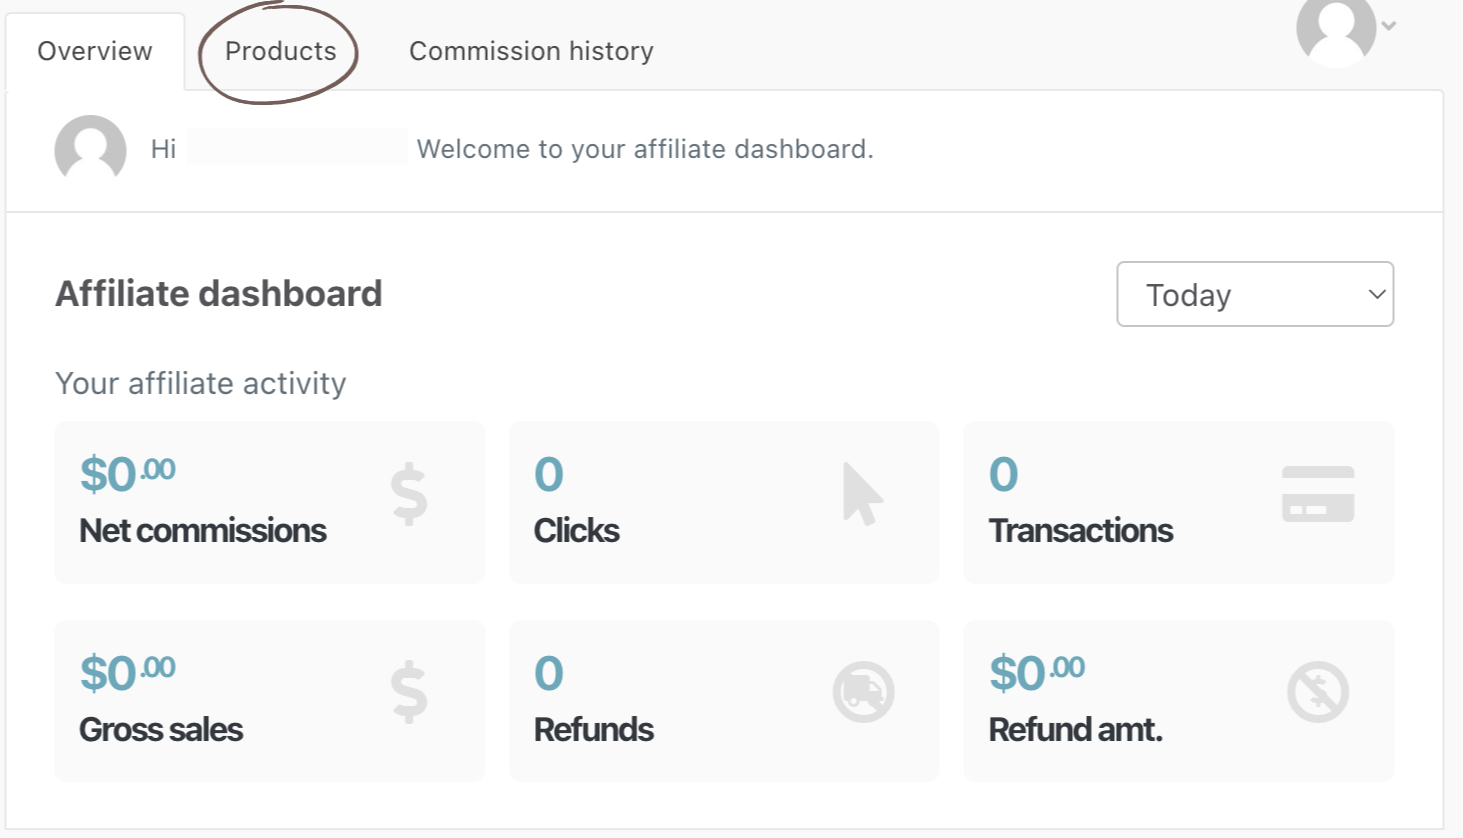This screenshot has height=838, width=1463.
Task: Click the Net commissions amount
Action: [127, 474]
